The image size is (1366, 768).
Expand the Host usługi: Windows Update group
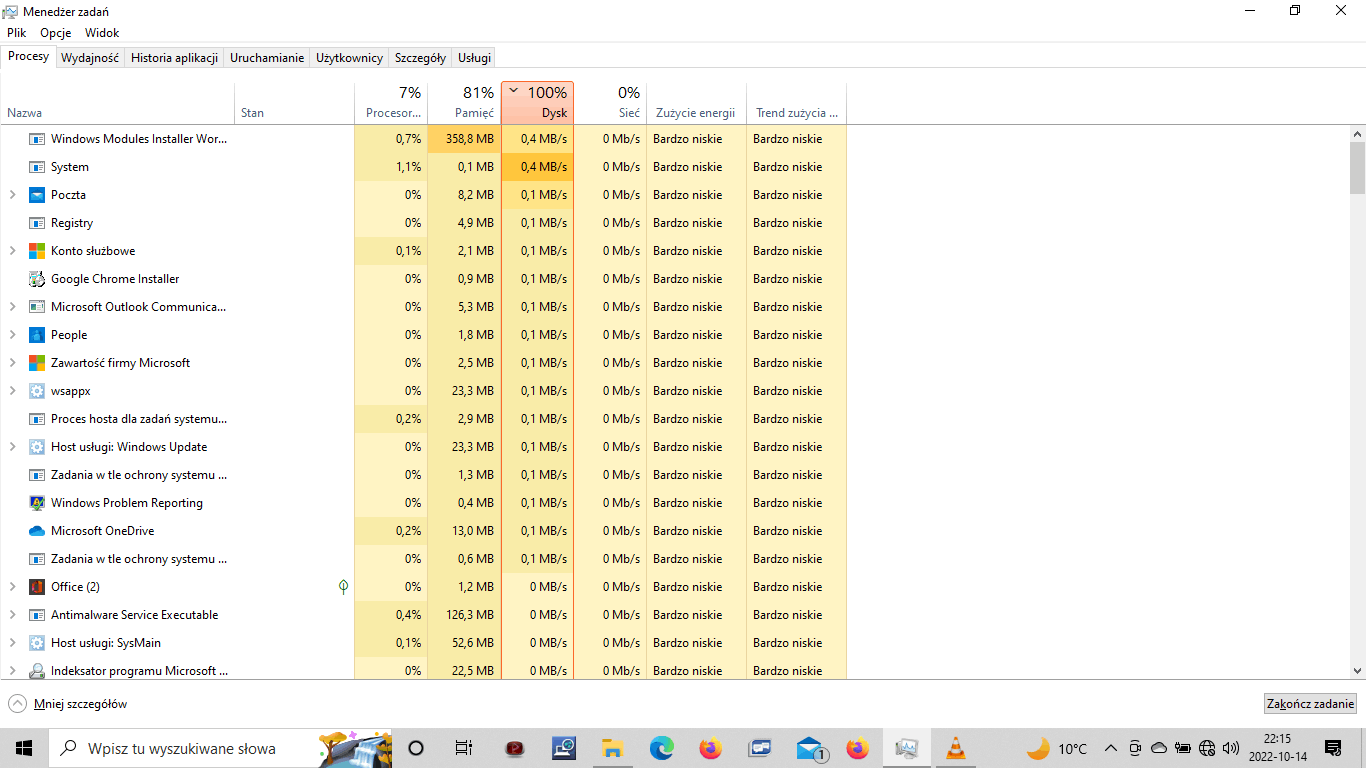coord(12,447)
